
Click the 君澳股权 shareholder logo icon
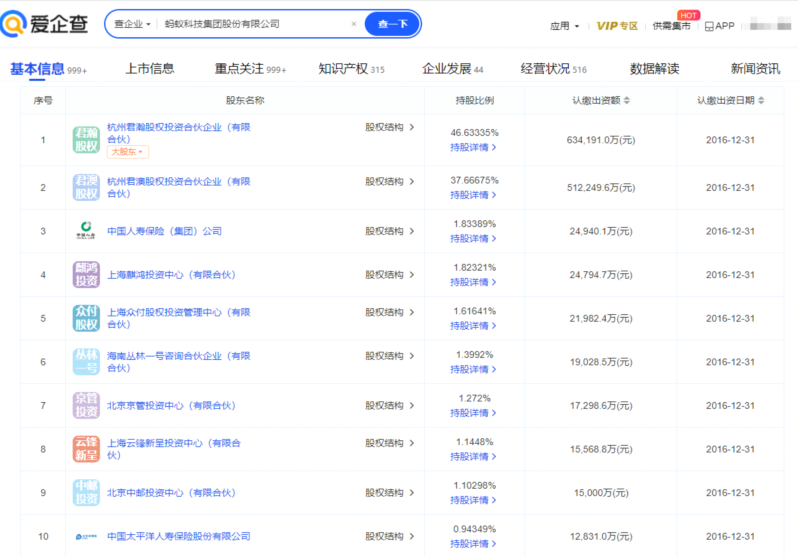pos(86,187)
